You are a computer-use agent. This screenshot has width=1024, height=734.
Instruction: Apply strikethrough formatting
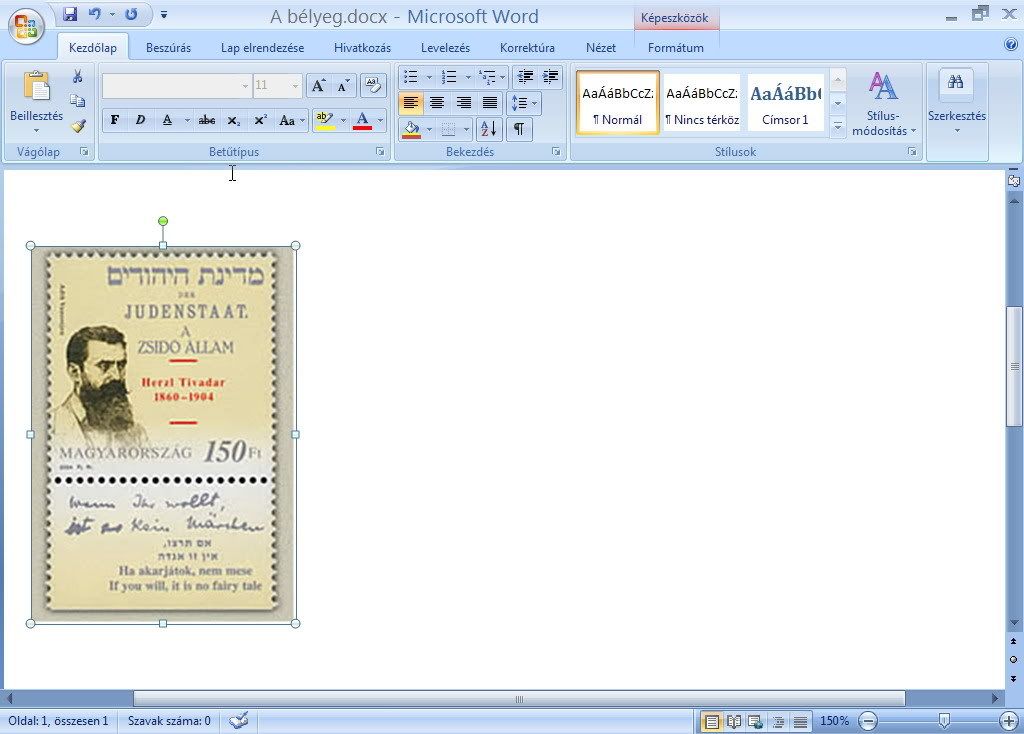tap(207, 120)
